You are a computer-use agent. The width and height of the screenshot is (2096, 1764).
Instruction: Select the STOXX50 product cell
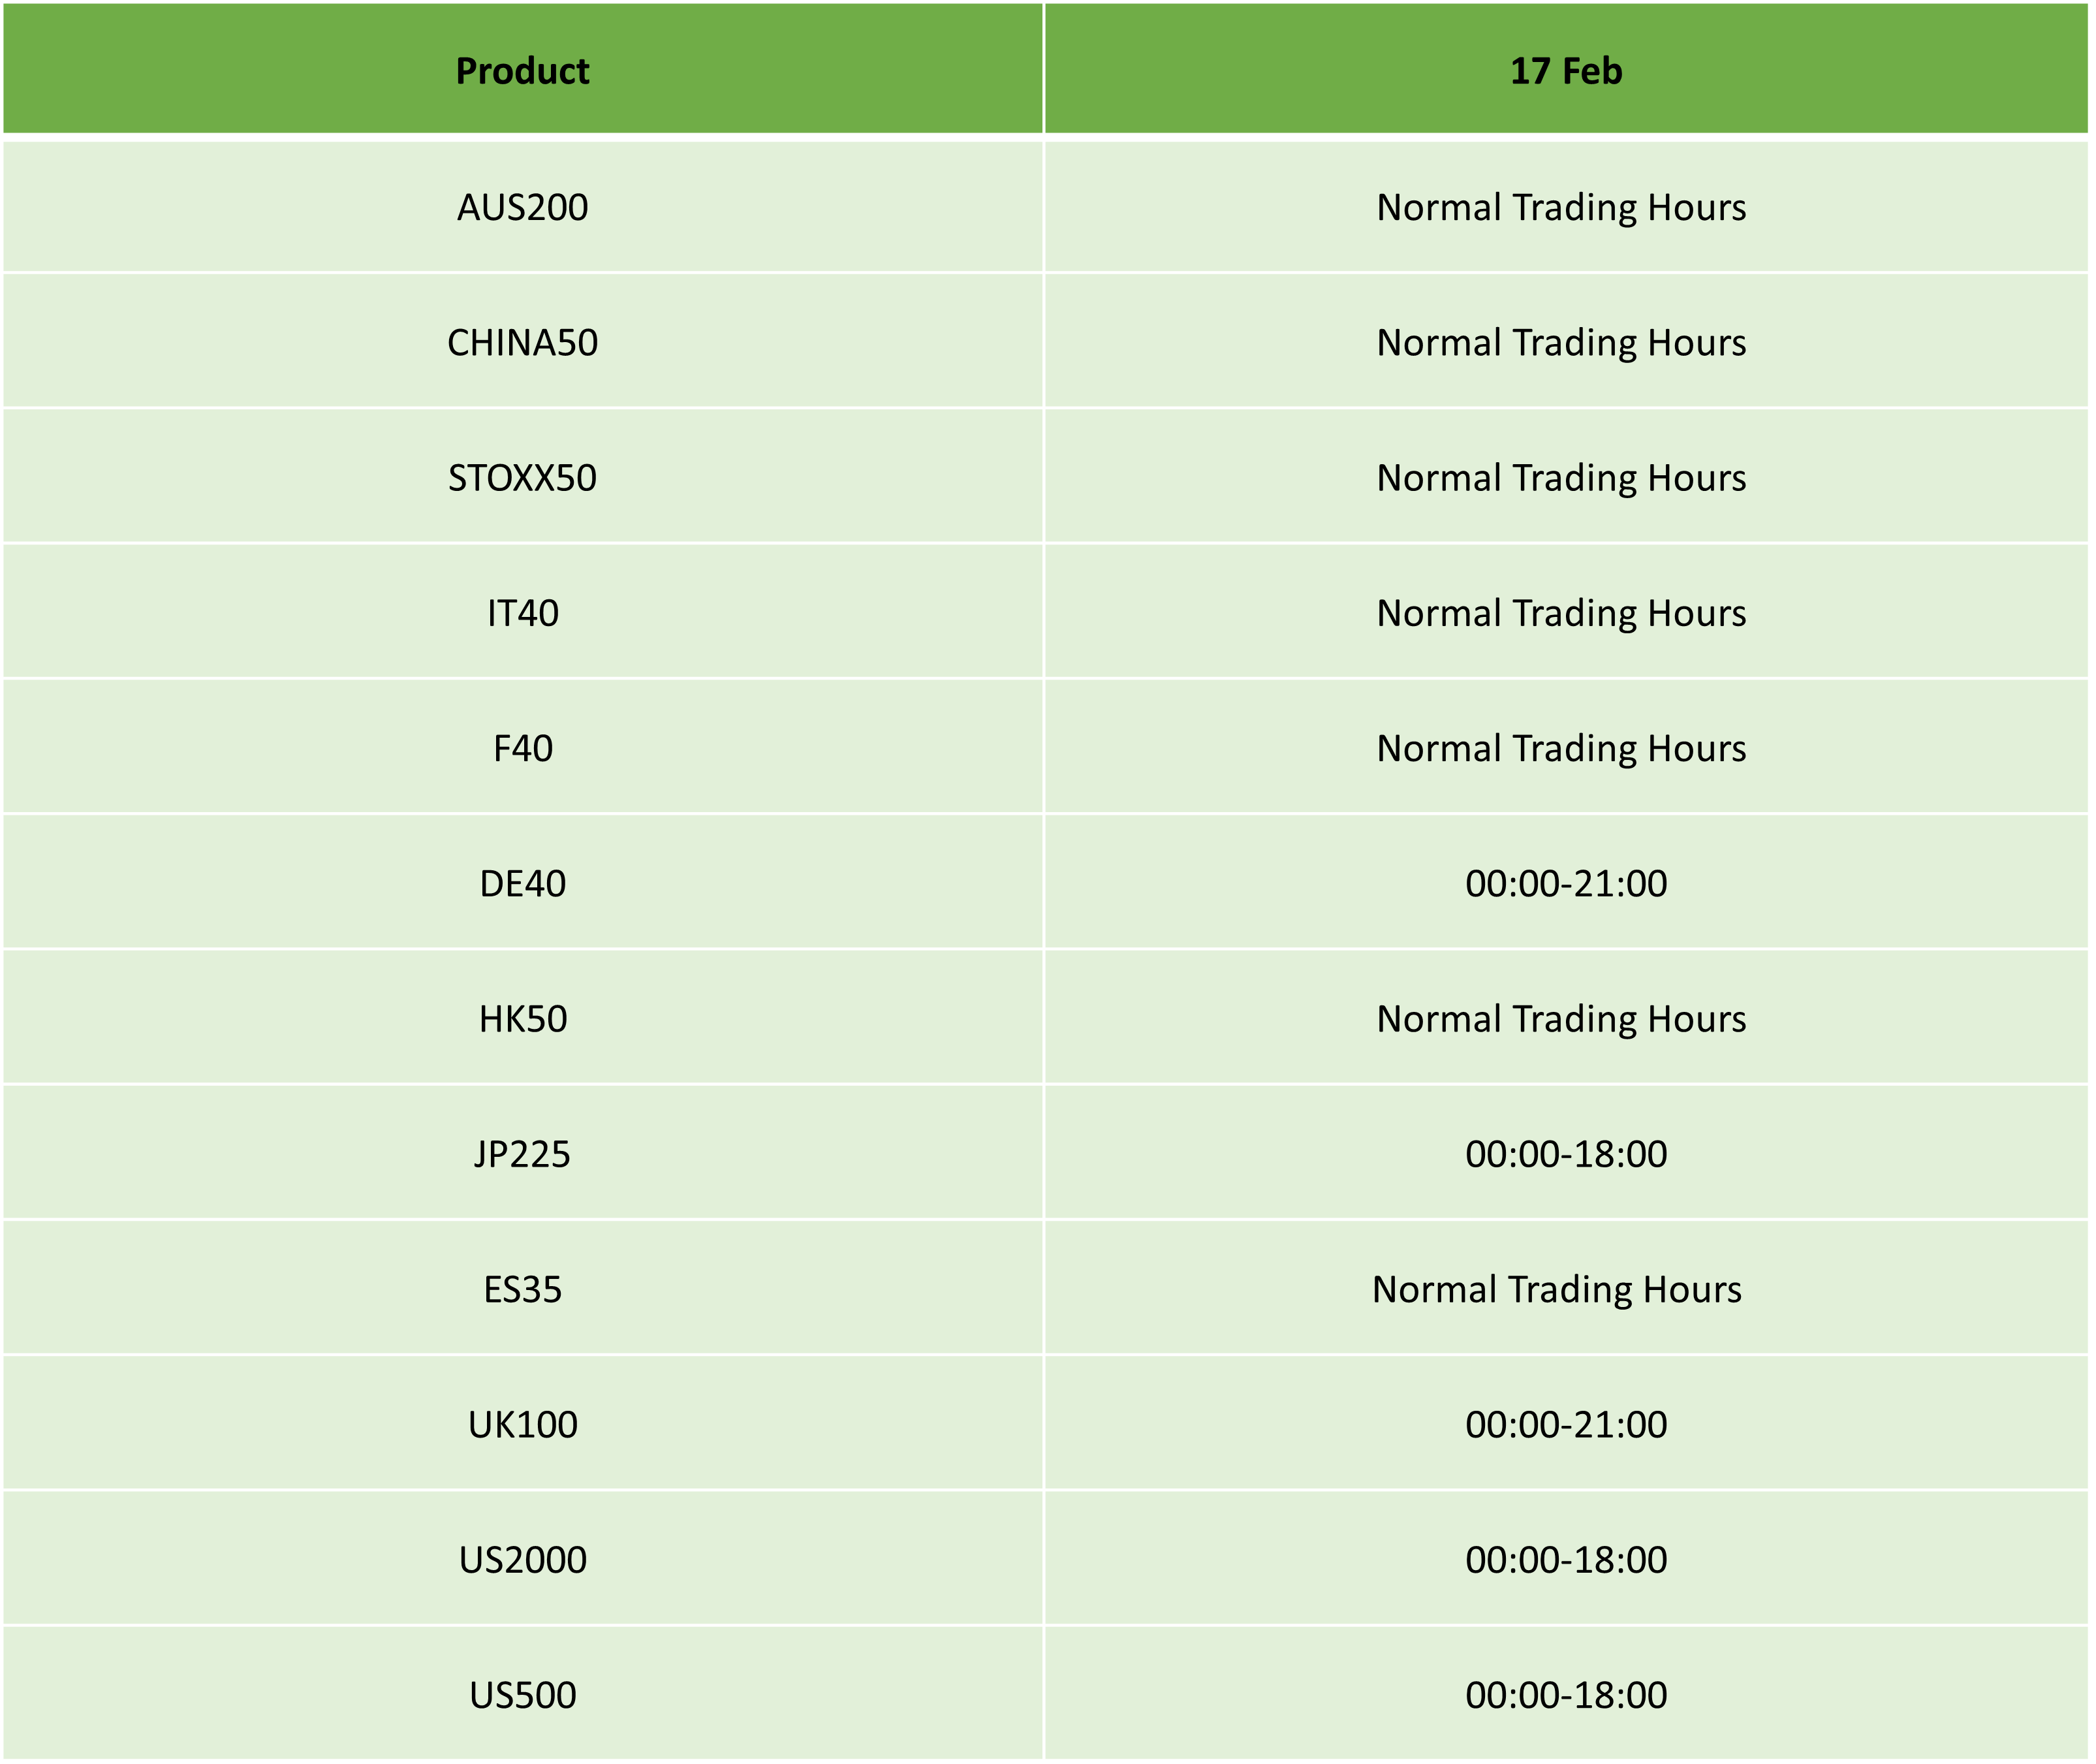[x=523, y=477]
